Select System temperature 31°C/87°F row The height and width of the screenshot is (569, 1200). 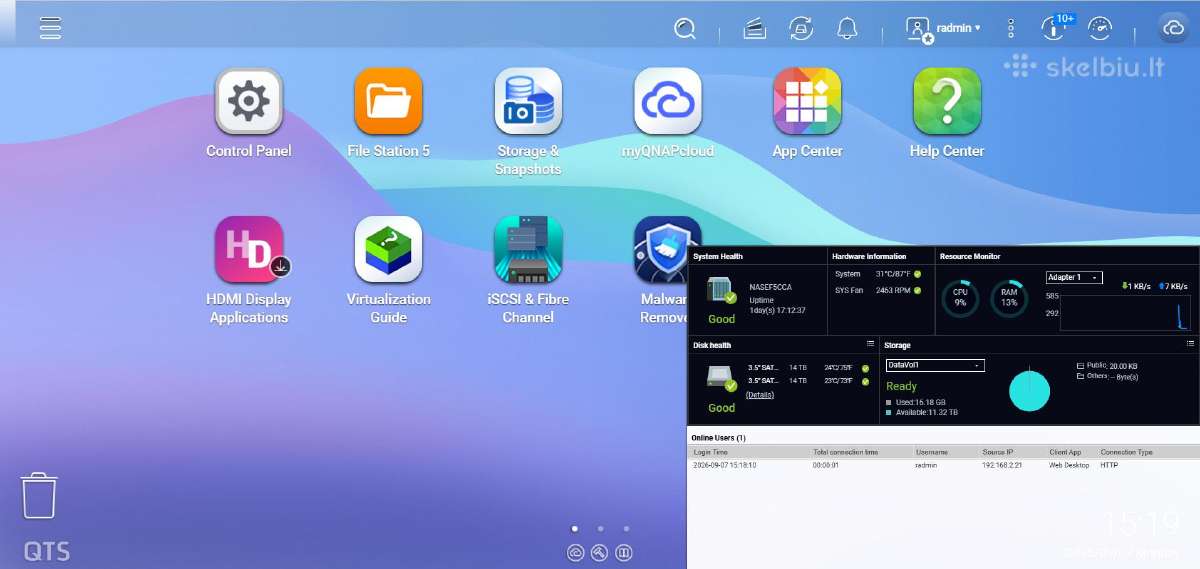878,274
